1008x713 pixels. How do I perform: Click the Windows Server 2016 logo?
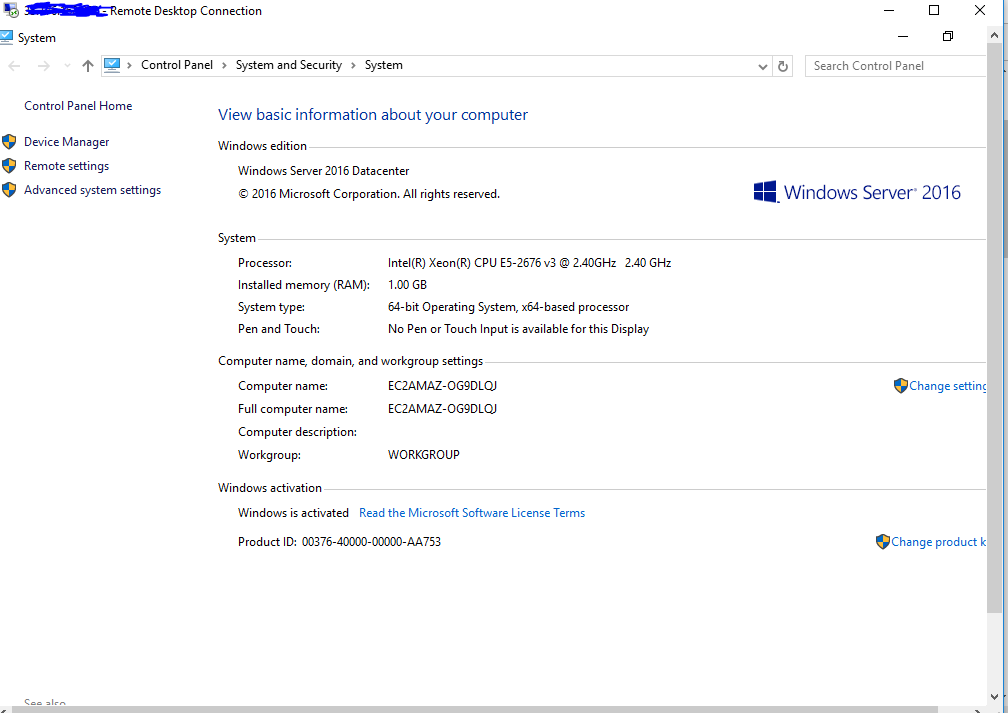click(856, 192)
